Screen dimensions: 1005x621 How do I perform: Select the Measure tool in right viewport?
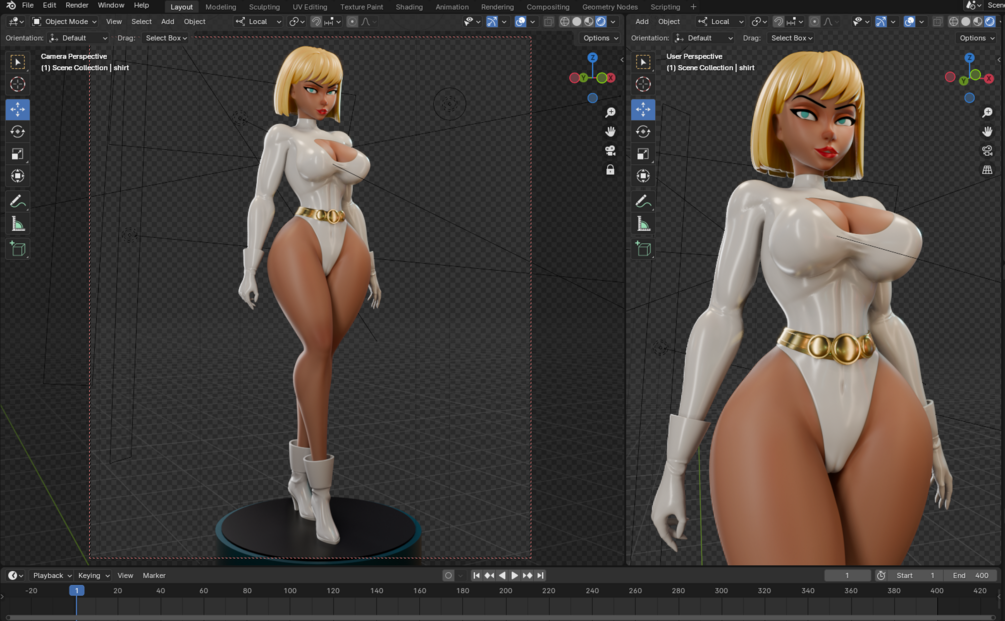point(643,224)
